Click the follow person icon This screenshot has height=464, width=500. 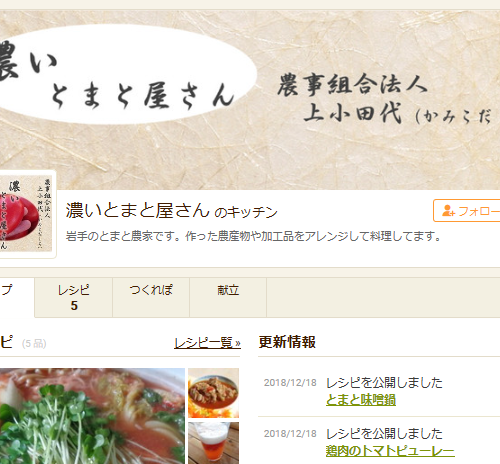click(x=448, y=211)
